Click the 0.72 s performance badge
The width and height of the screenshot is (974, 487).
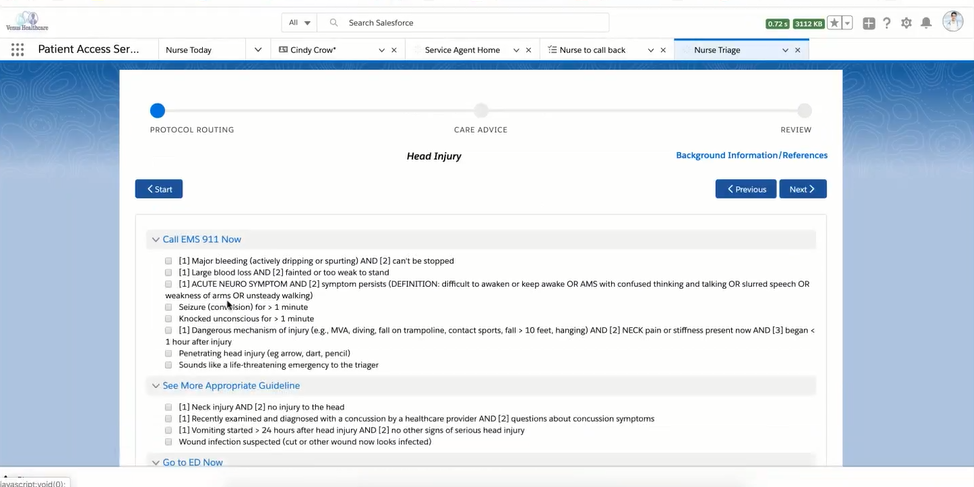tap(778, 24)
